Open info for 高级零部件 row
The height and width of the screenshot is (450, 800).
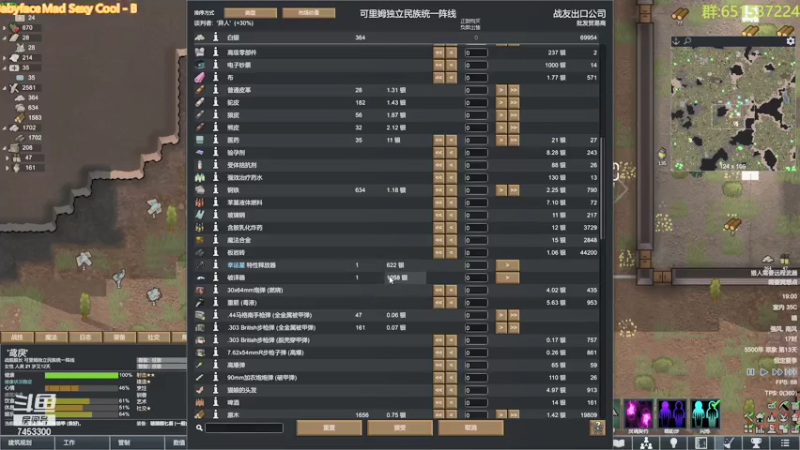[x=215, y=52]
